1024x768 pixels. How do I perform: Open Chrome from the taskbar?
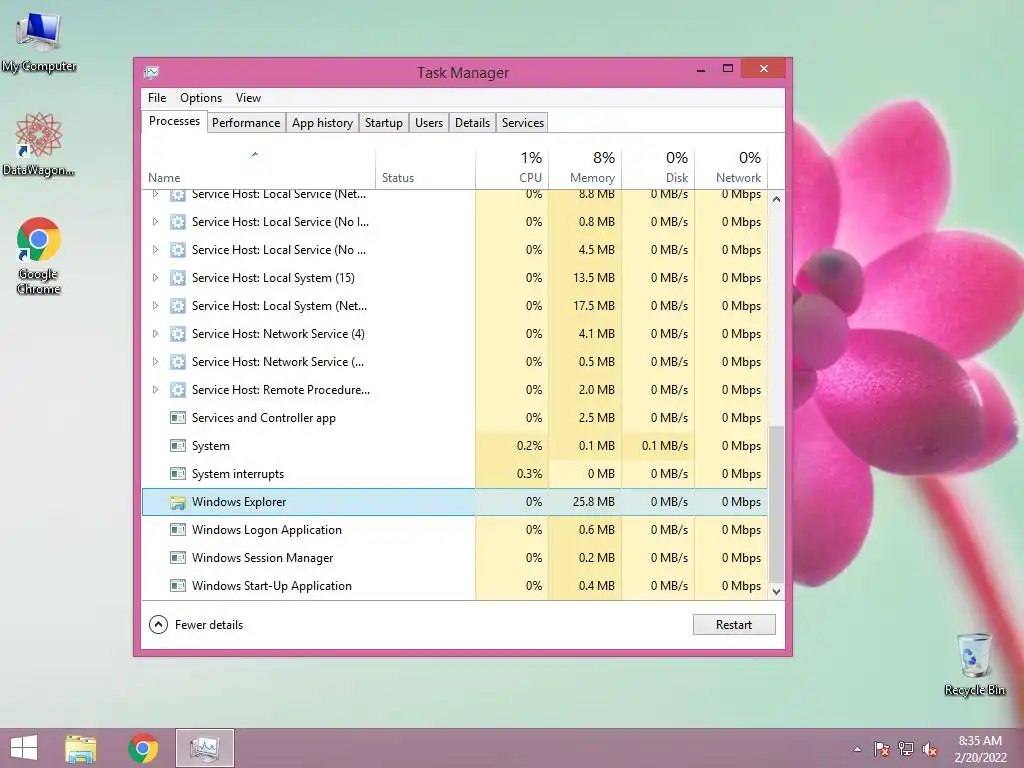tap(143, 748)
